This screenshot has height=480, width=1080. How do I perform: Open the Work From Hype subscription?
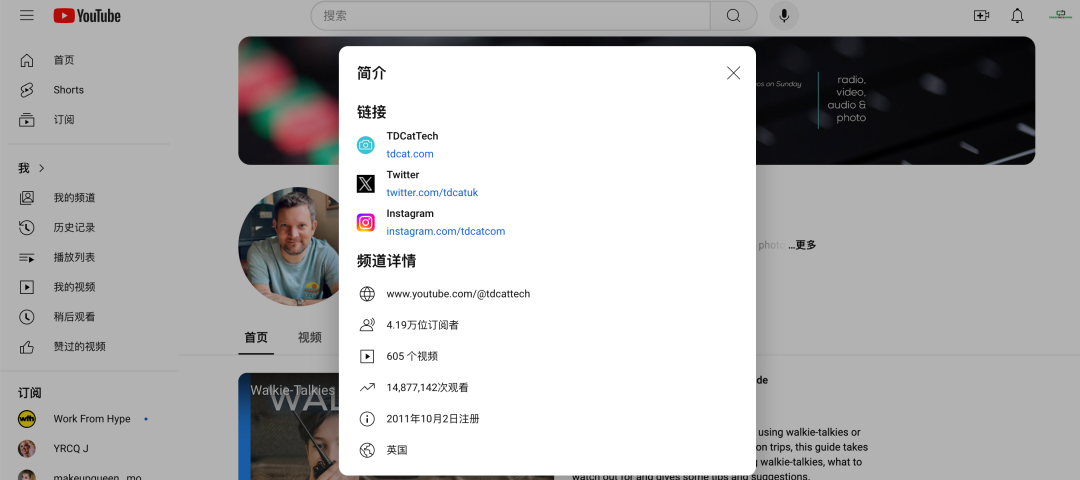click(90, 419)
